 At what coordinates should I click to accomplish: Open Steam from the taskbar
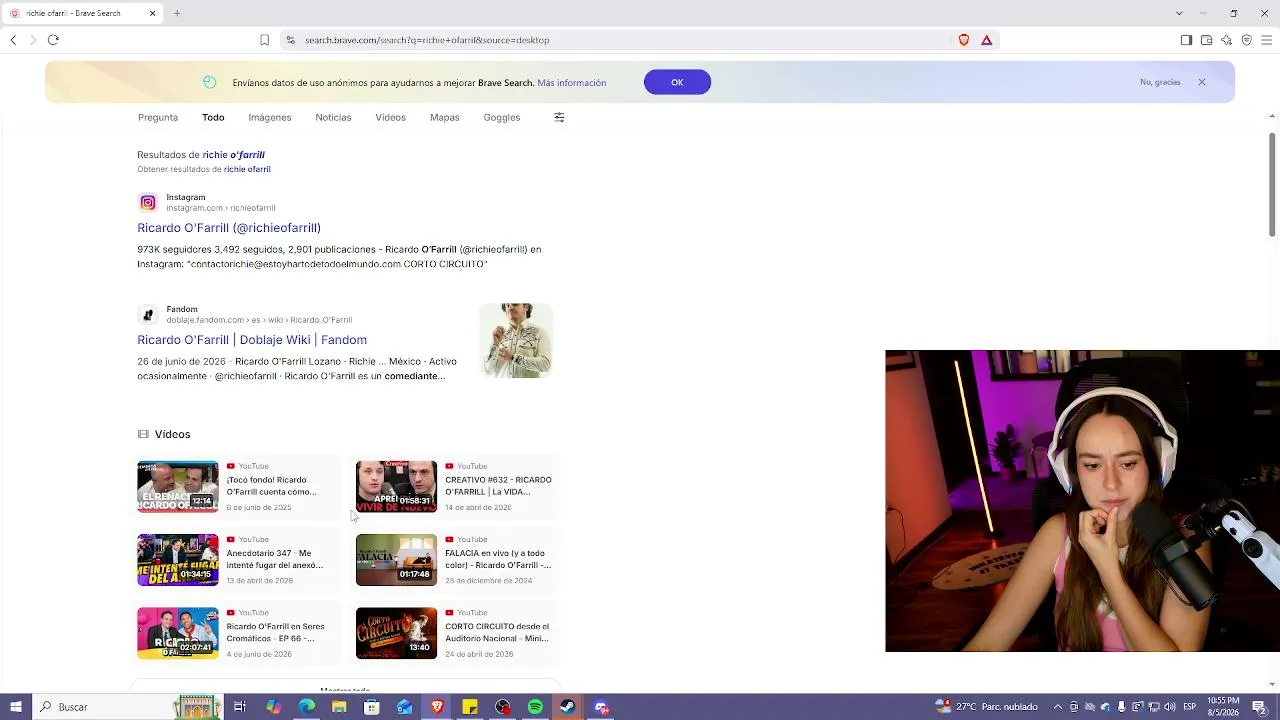tap(567, 707)
